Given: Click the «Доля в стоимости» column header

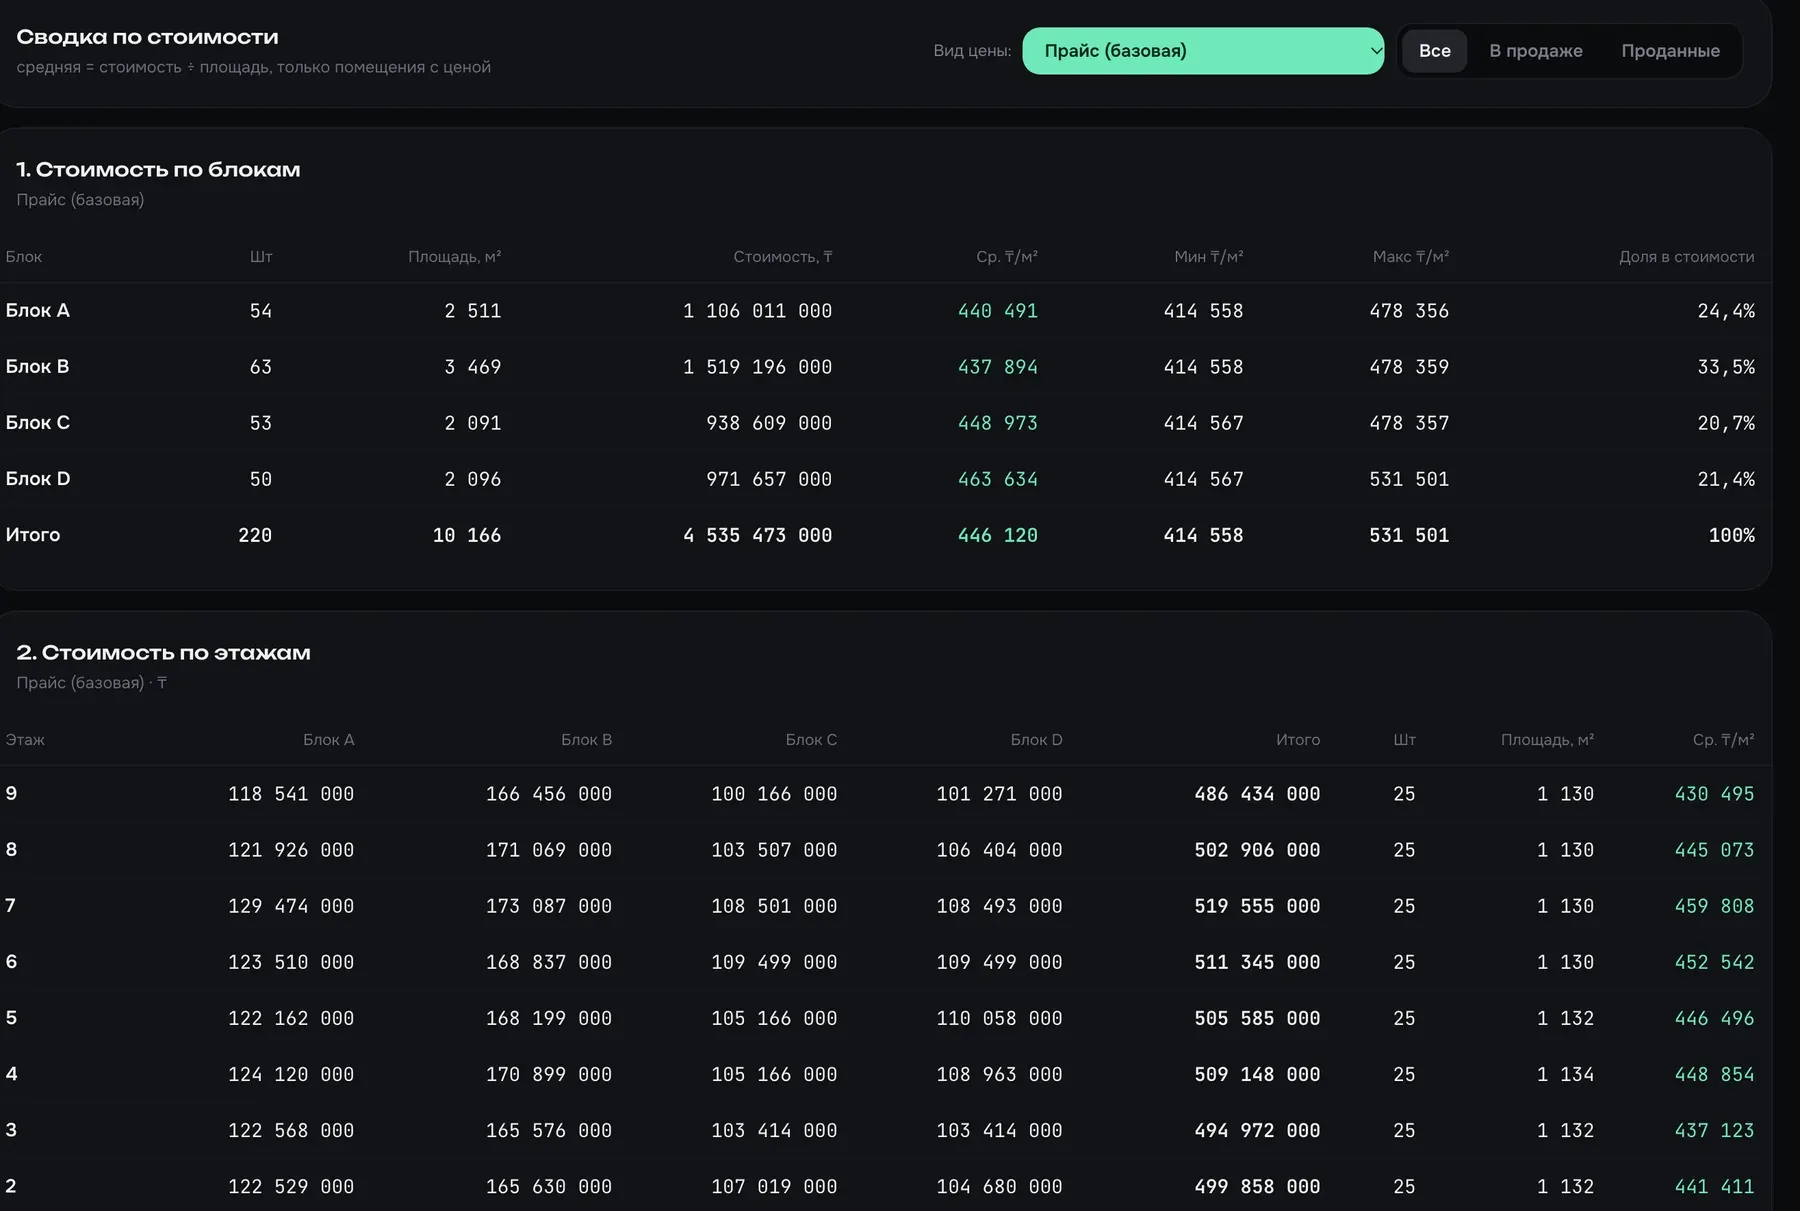Looking at the screenshot, I should point(1686,257).
